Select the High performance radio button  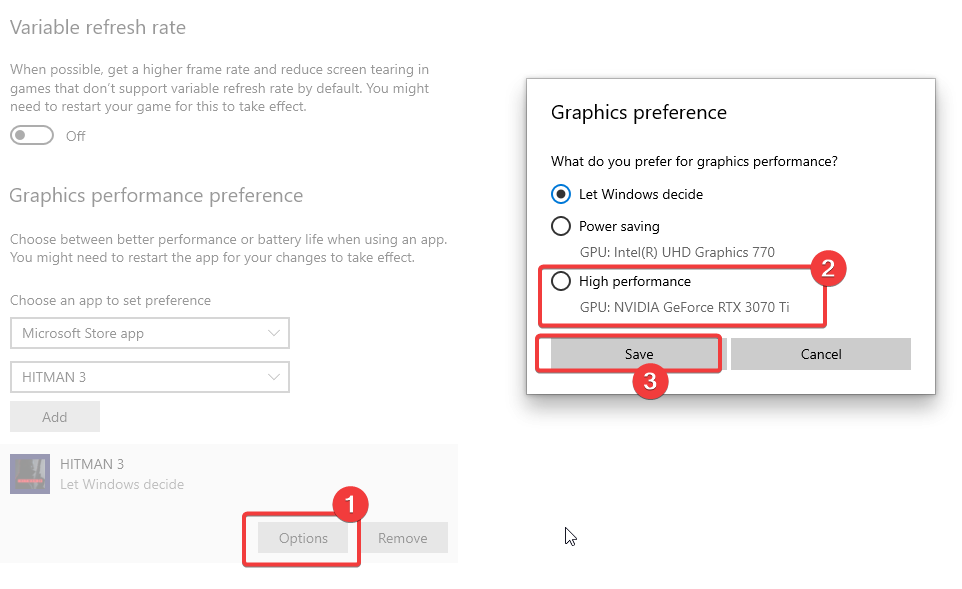pos(562,281)
